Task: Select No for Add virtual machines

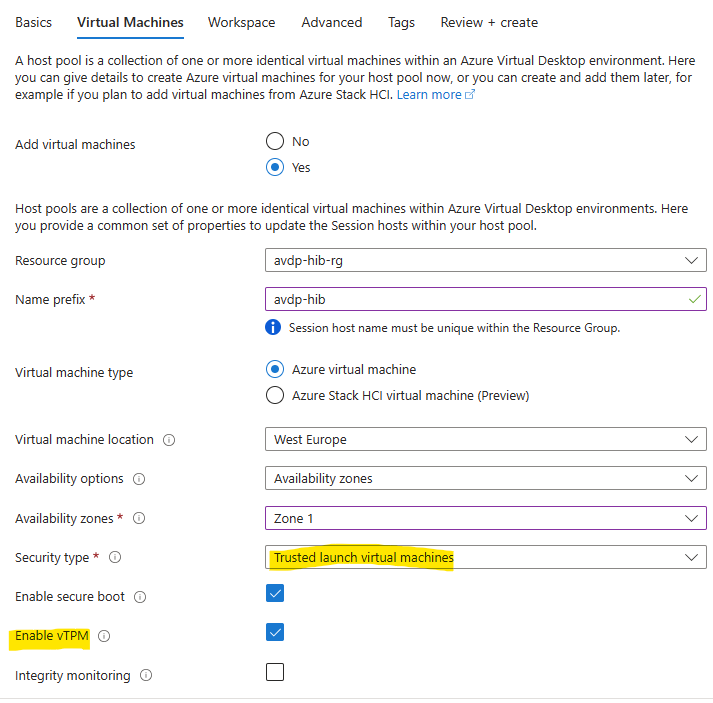Action: (x=275, y=141)
